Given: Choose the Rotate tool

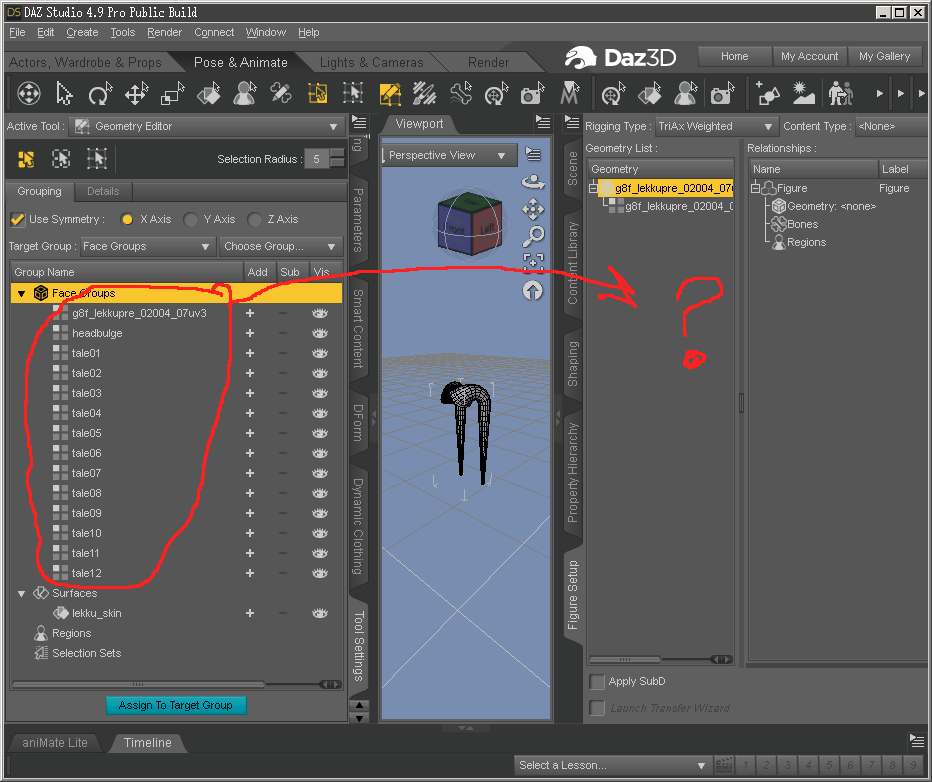Looking at the screenshot, I should tap(100, 94).
